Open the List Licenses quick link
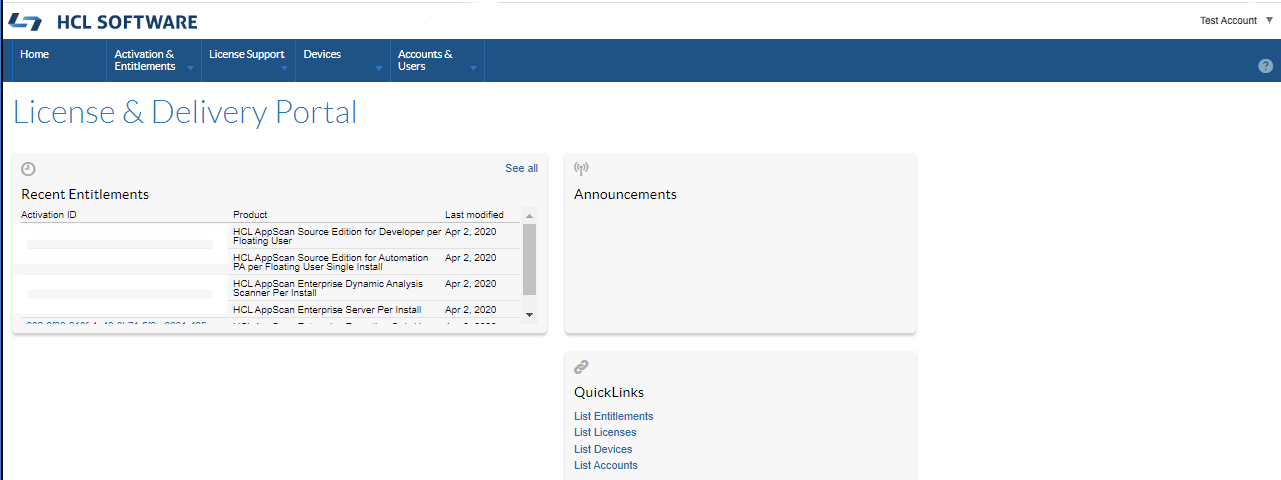Viewport: 1281px width, 480px height. click(x=605, y=432)
